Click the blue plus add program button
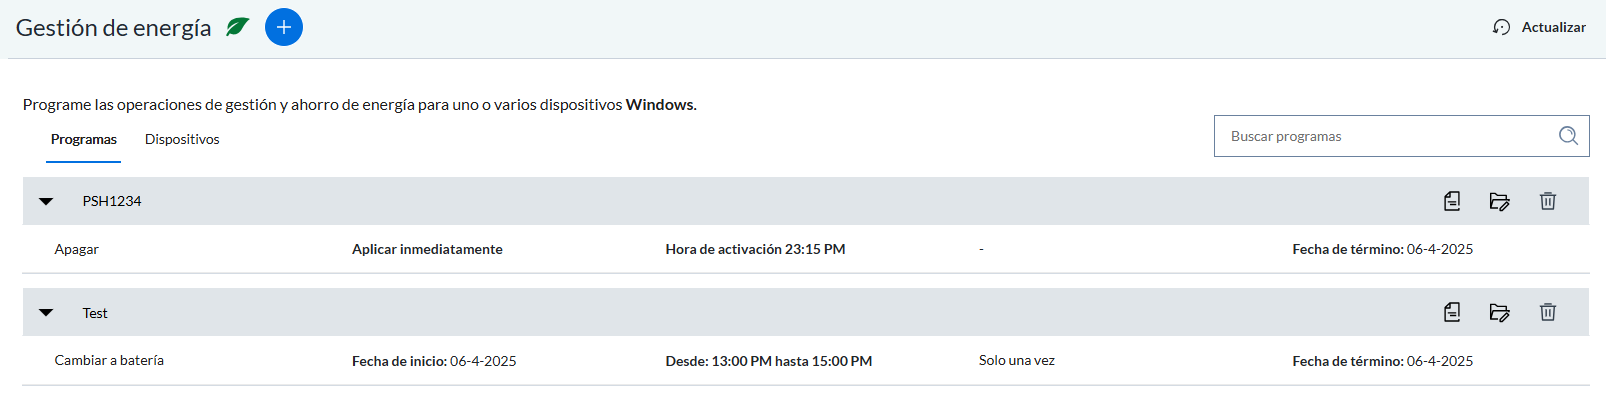Viewport: 1606px width, 410px height. (x=284, y=27)
